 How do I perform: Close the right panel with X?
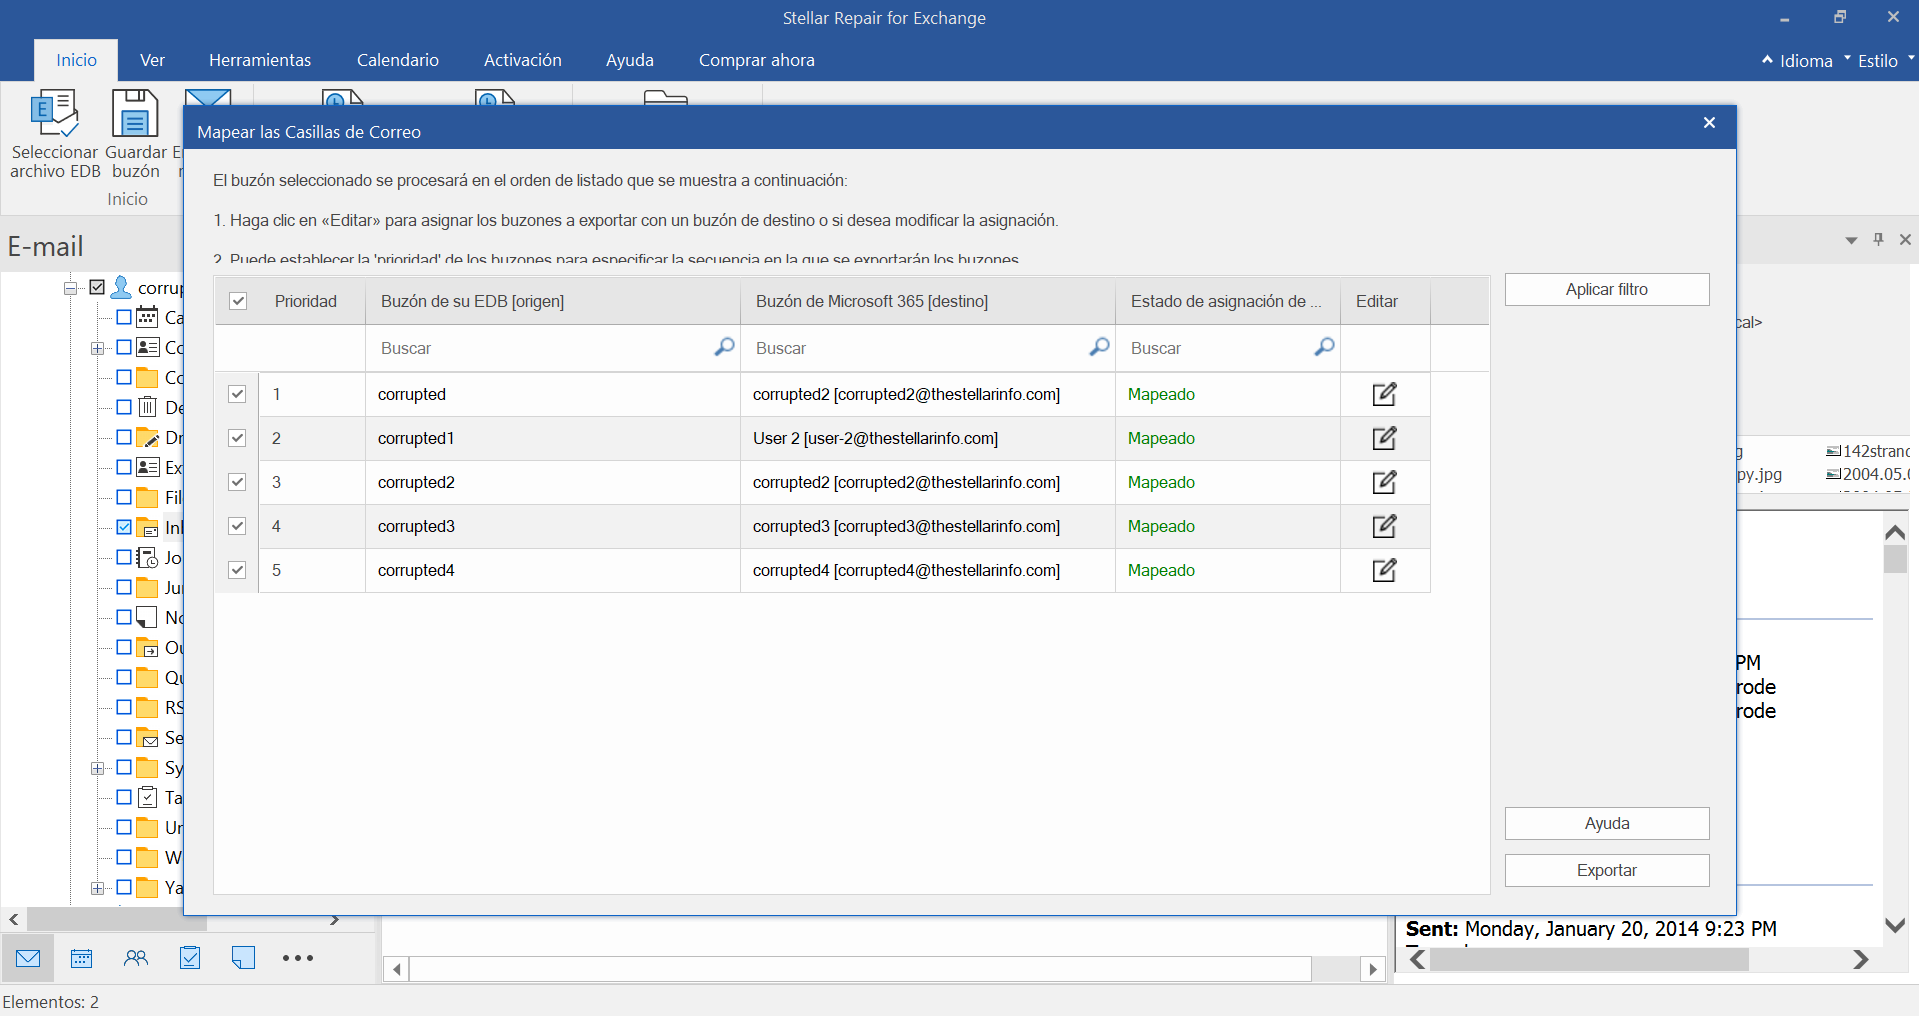coord(1905,240)
